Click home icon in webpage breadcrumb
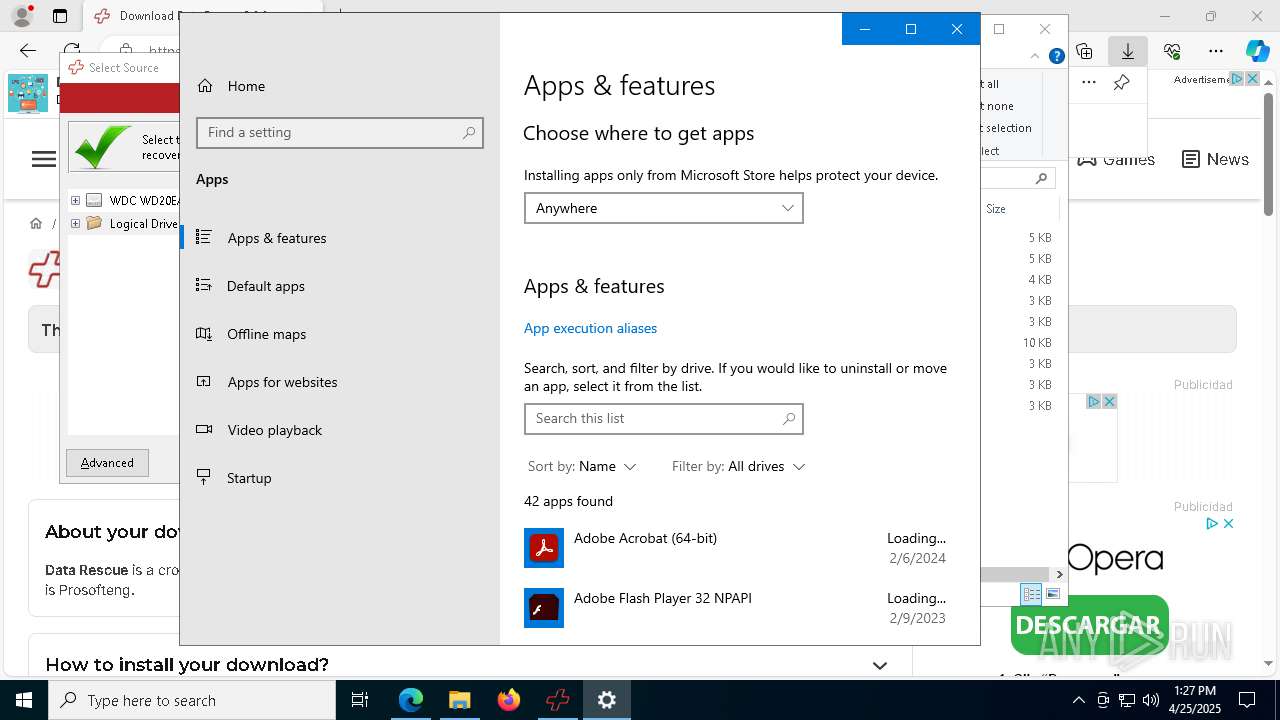This screenshot has height=720, width=1280. click(36, 223)
